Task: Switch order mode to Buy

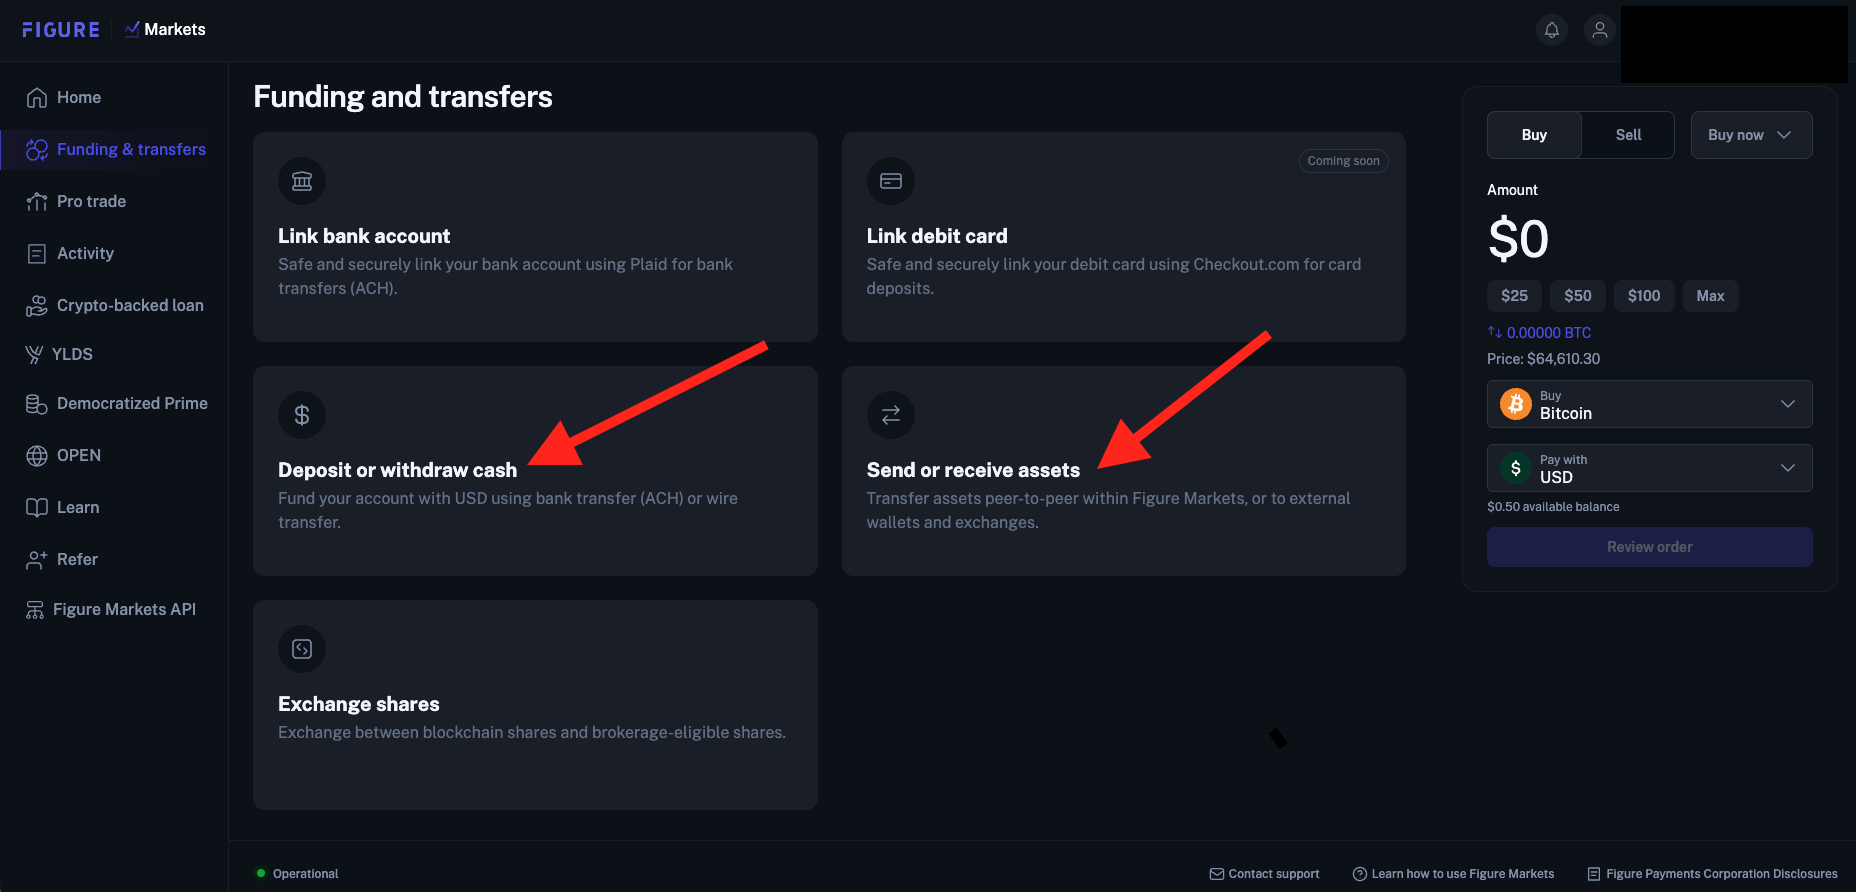Action: tap(1534, 135)
